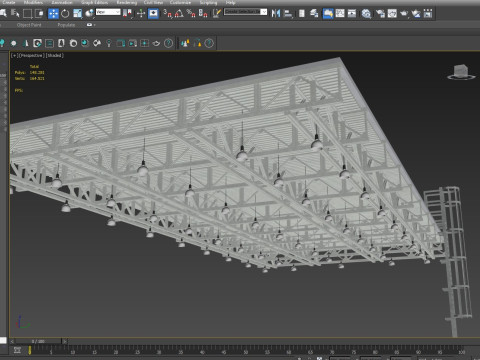Open the Animation menu

[62, 2]
